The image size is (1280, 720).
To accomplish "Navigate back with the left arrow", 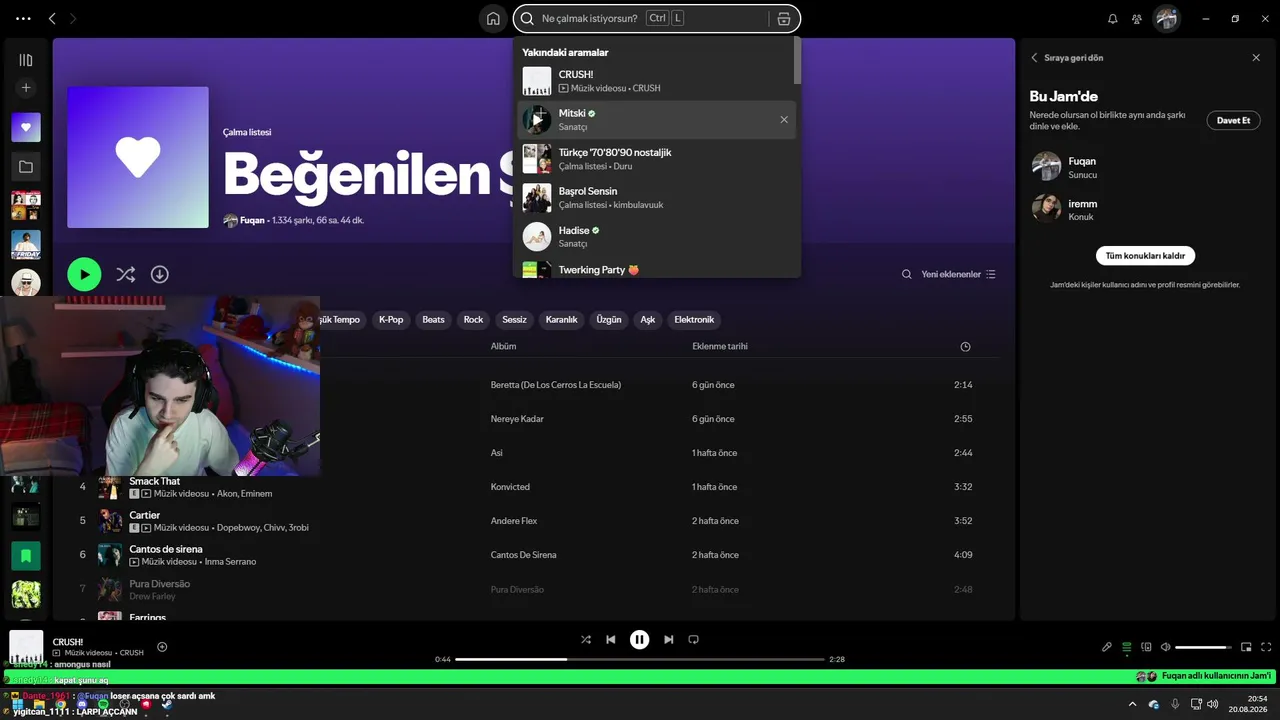I will [x=52, y=19].
